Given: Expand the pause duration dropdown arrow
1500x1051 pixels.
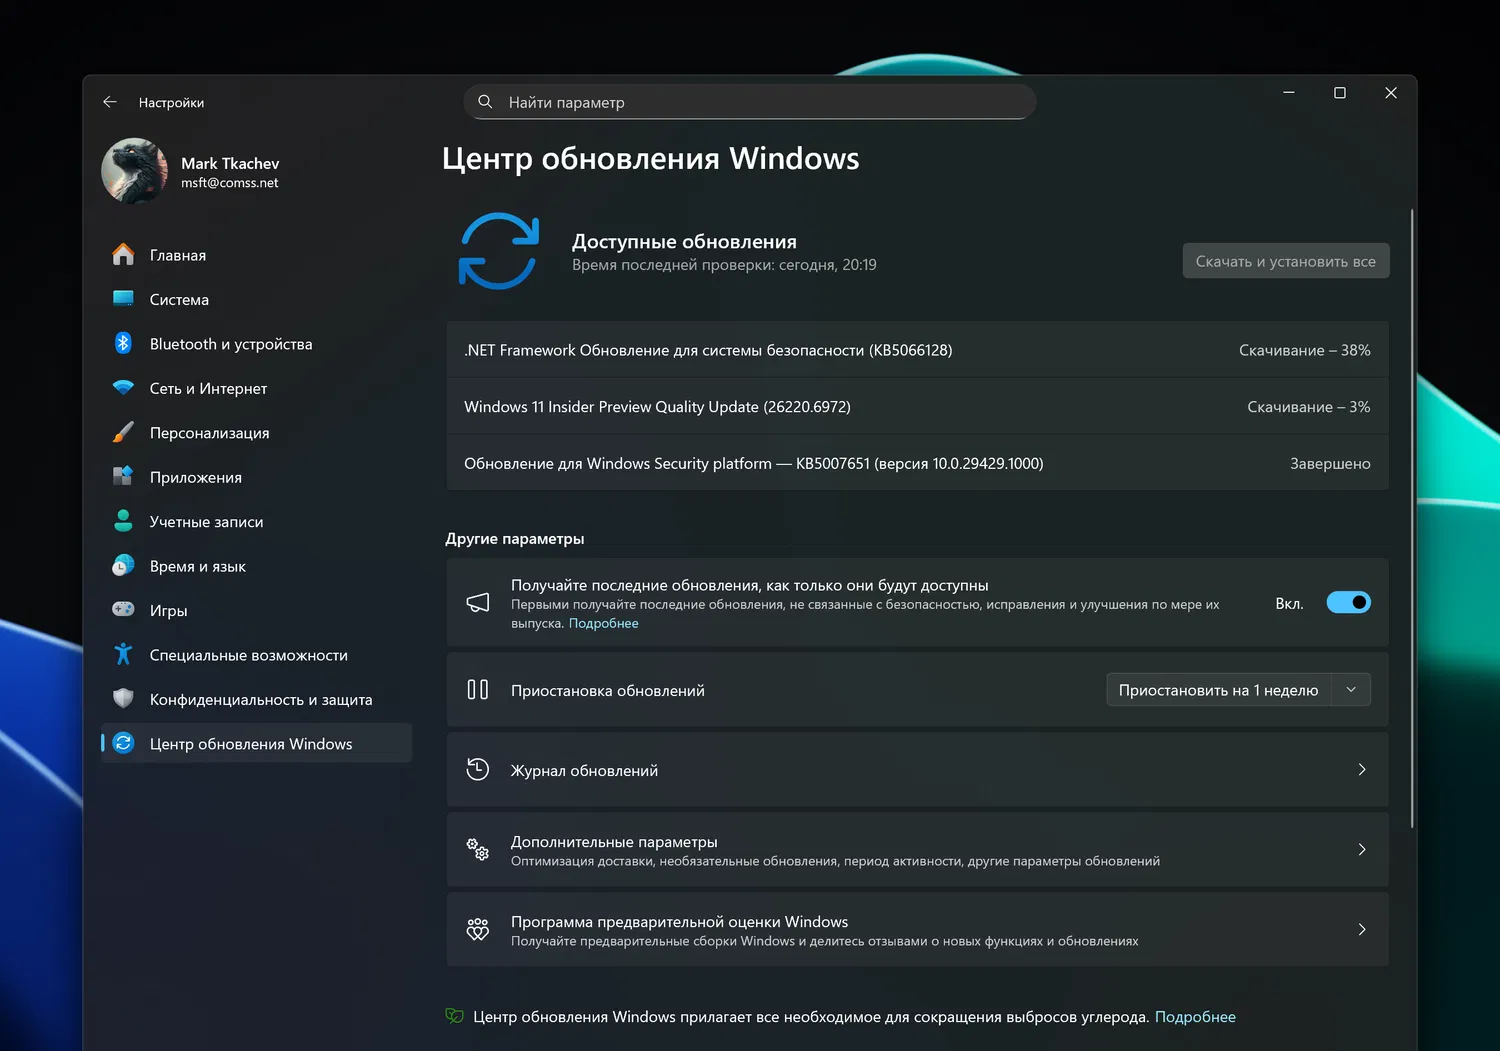Looking at the screenshot, I should [x=1351, y=690].
